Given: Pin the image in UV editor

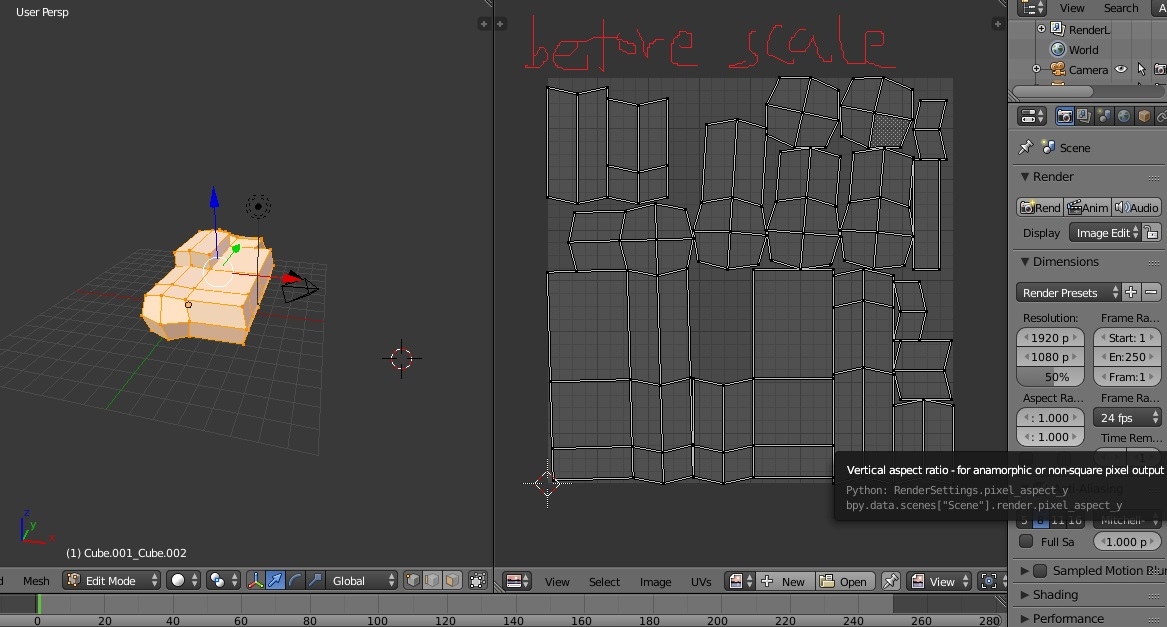Looking at the screenshot, I should pyautogui.click(x=891, y=581).
